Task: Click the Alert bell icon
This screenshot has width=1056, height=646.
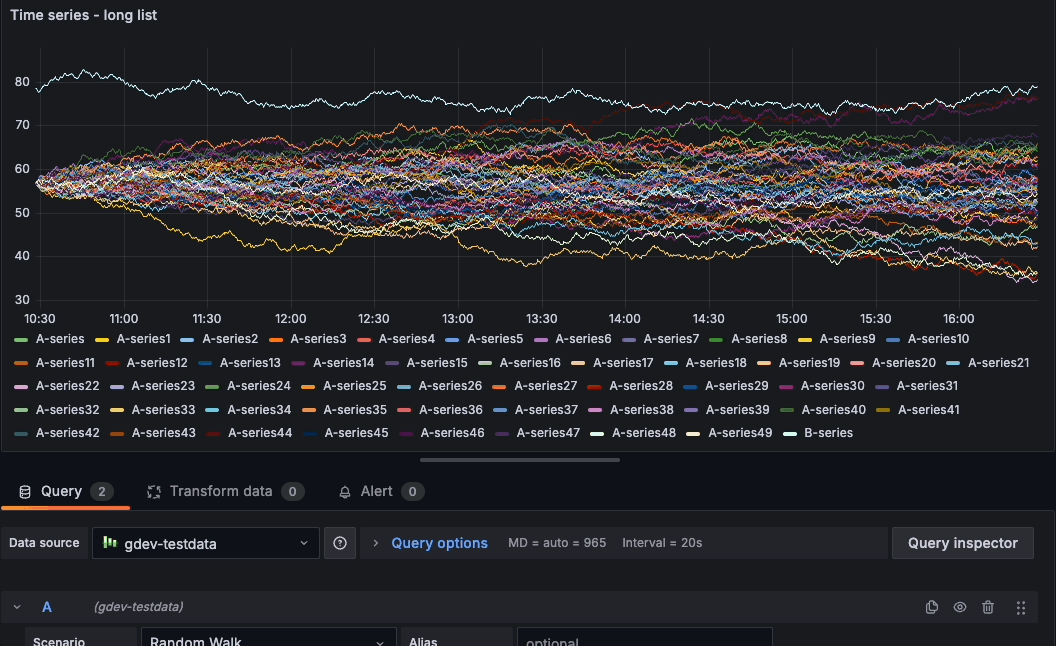Action: [345, 492]
